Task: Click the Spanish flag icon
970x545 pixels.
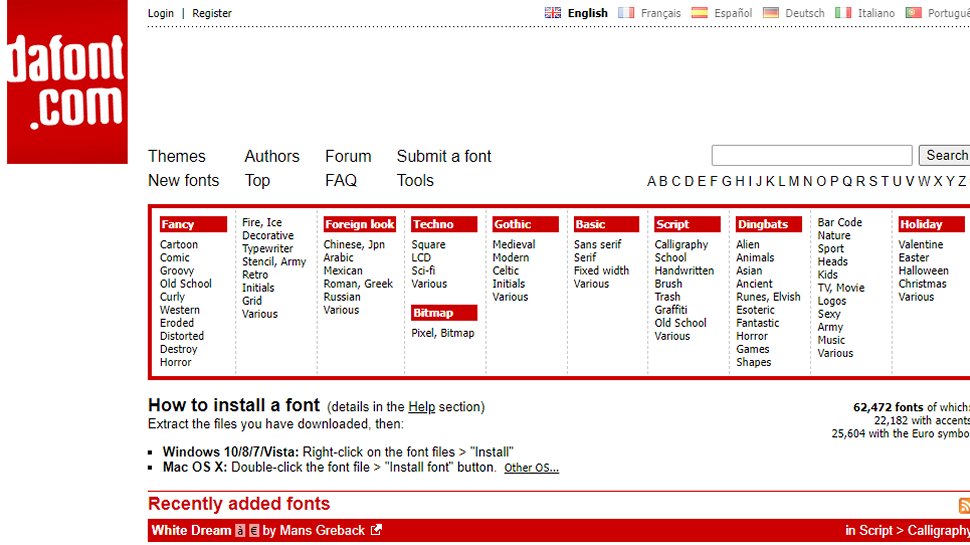Action: [x=700, y=13]
